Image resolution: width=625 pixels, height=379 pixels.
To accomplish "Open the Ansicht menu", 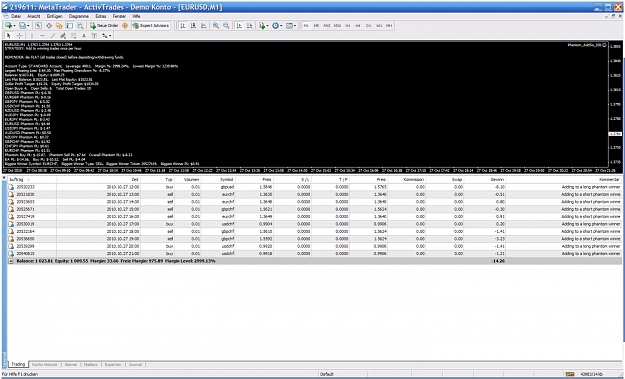I will click(33, 16).
